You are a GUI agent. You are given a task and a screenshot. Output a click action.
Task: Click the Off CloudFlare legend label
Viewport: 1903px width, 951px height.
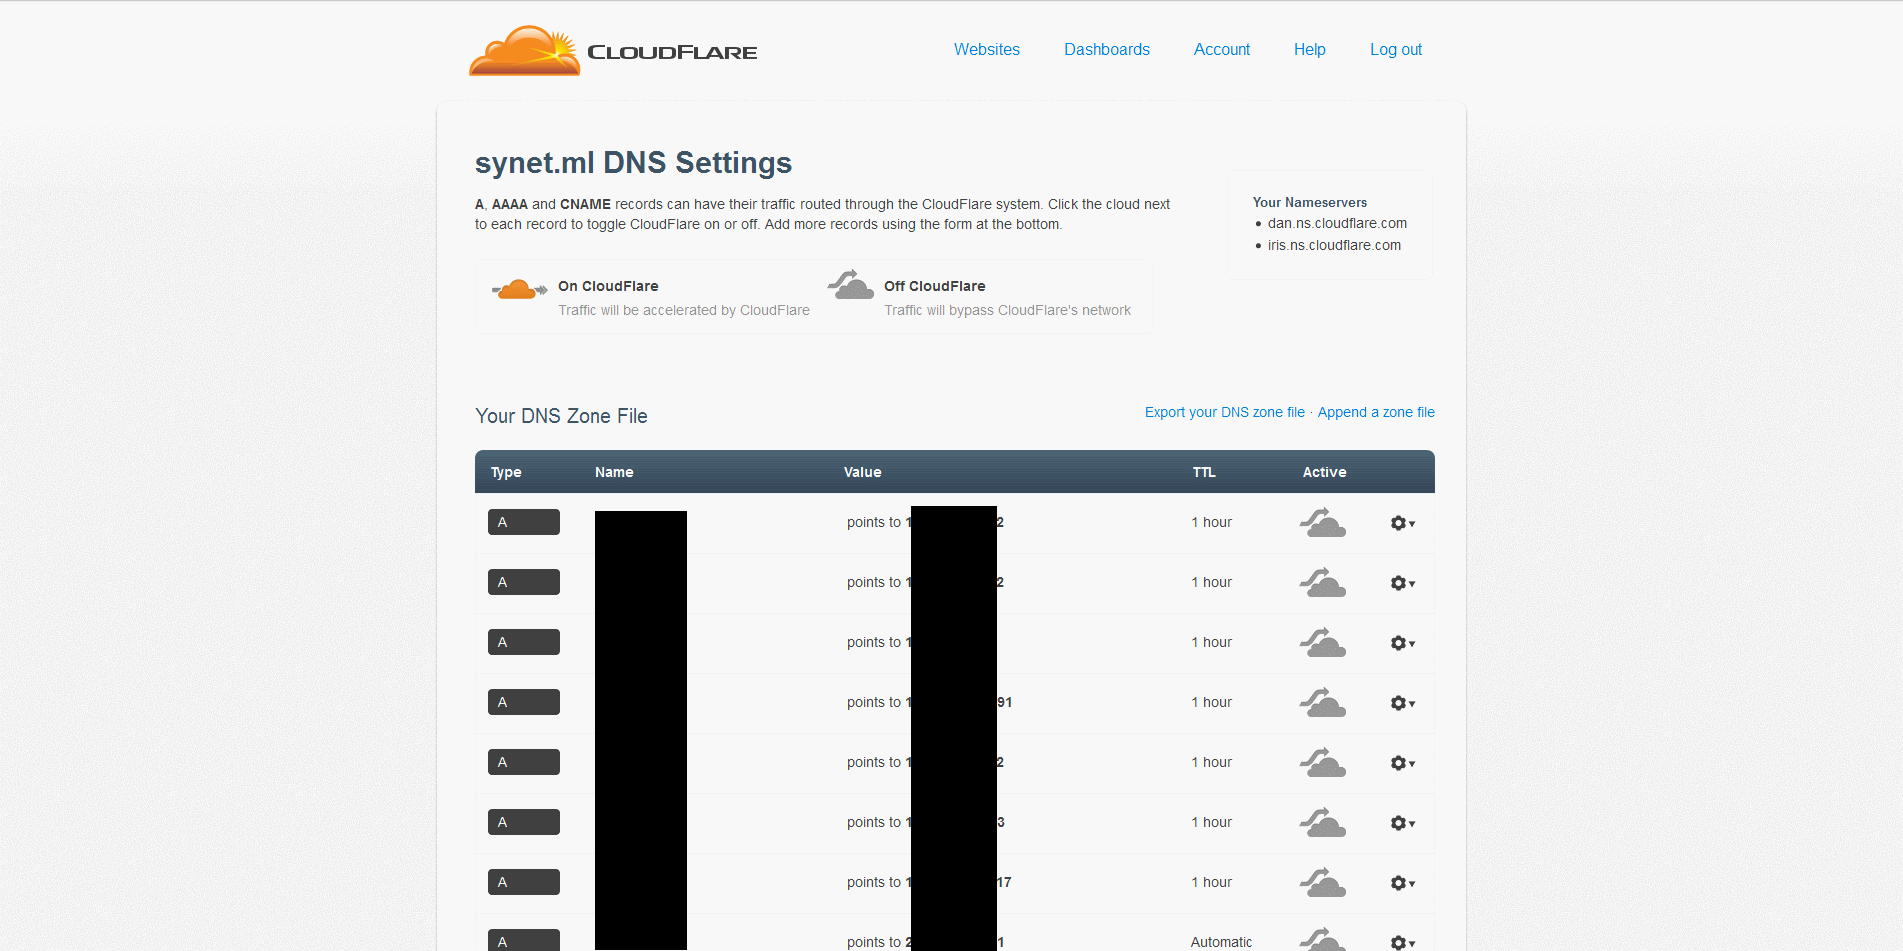click(x=934, y=286)
